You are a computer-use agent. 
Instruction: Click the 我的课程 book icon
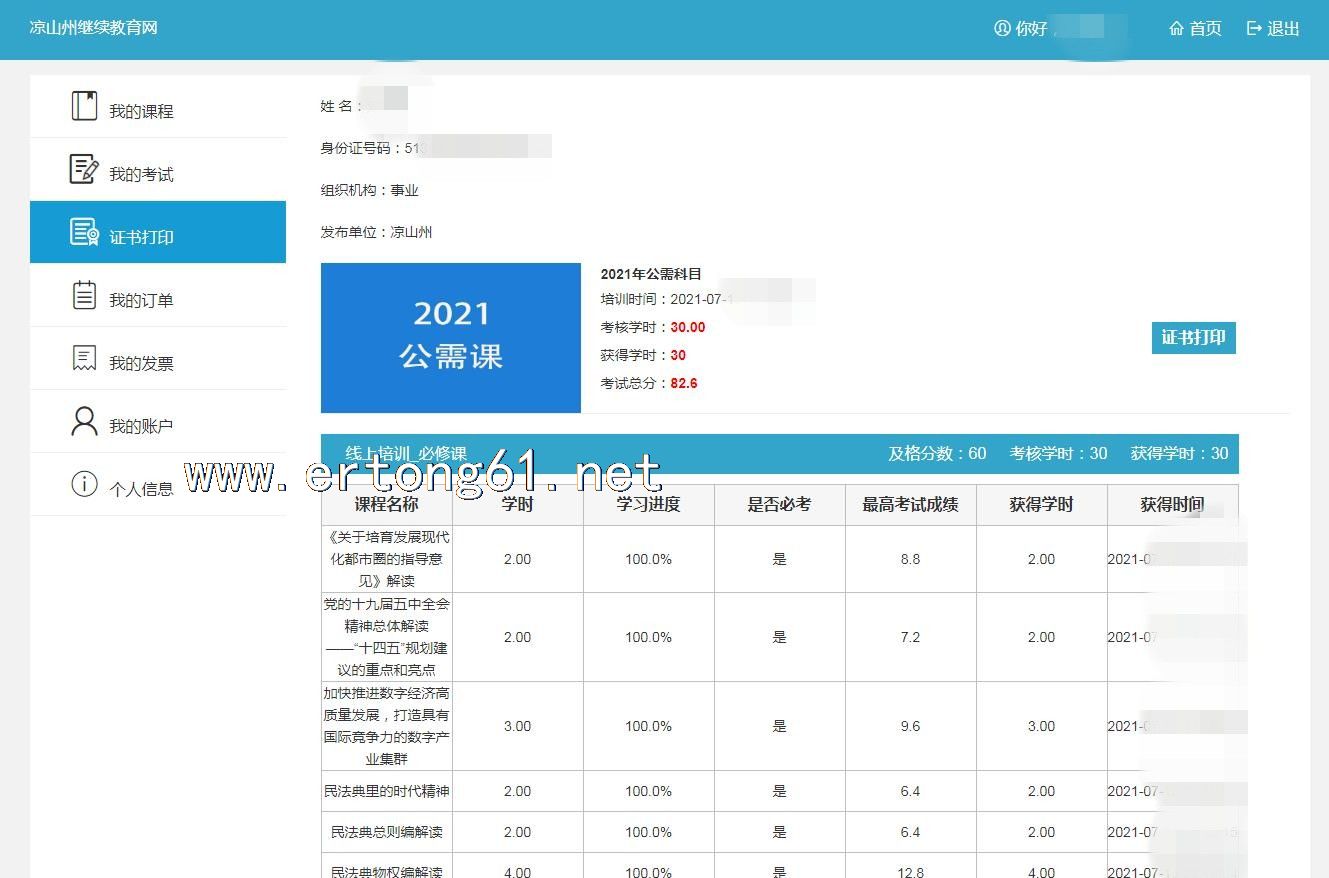coord(85,106)
